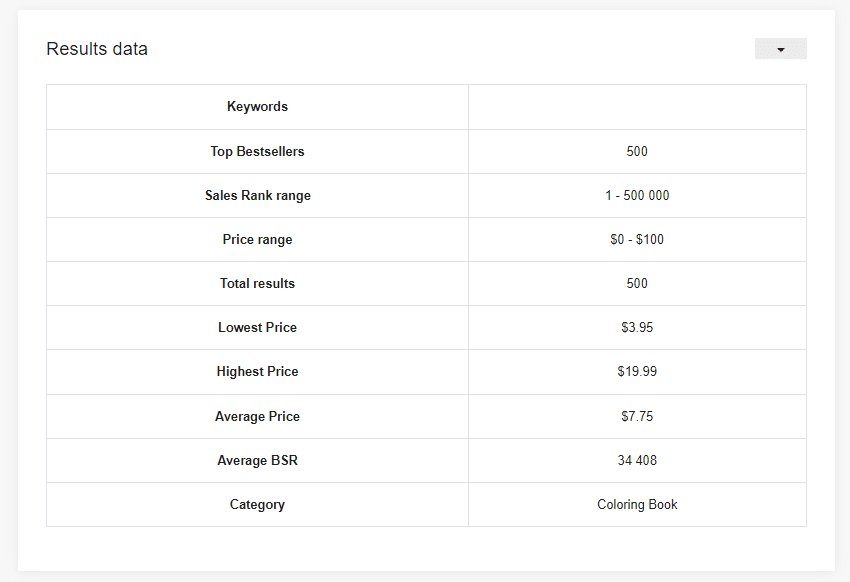Click the $19.99 highest price value
This screenshot has width=850, height=582.
[x=637, y=371]
